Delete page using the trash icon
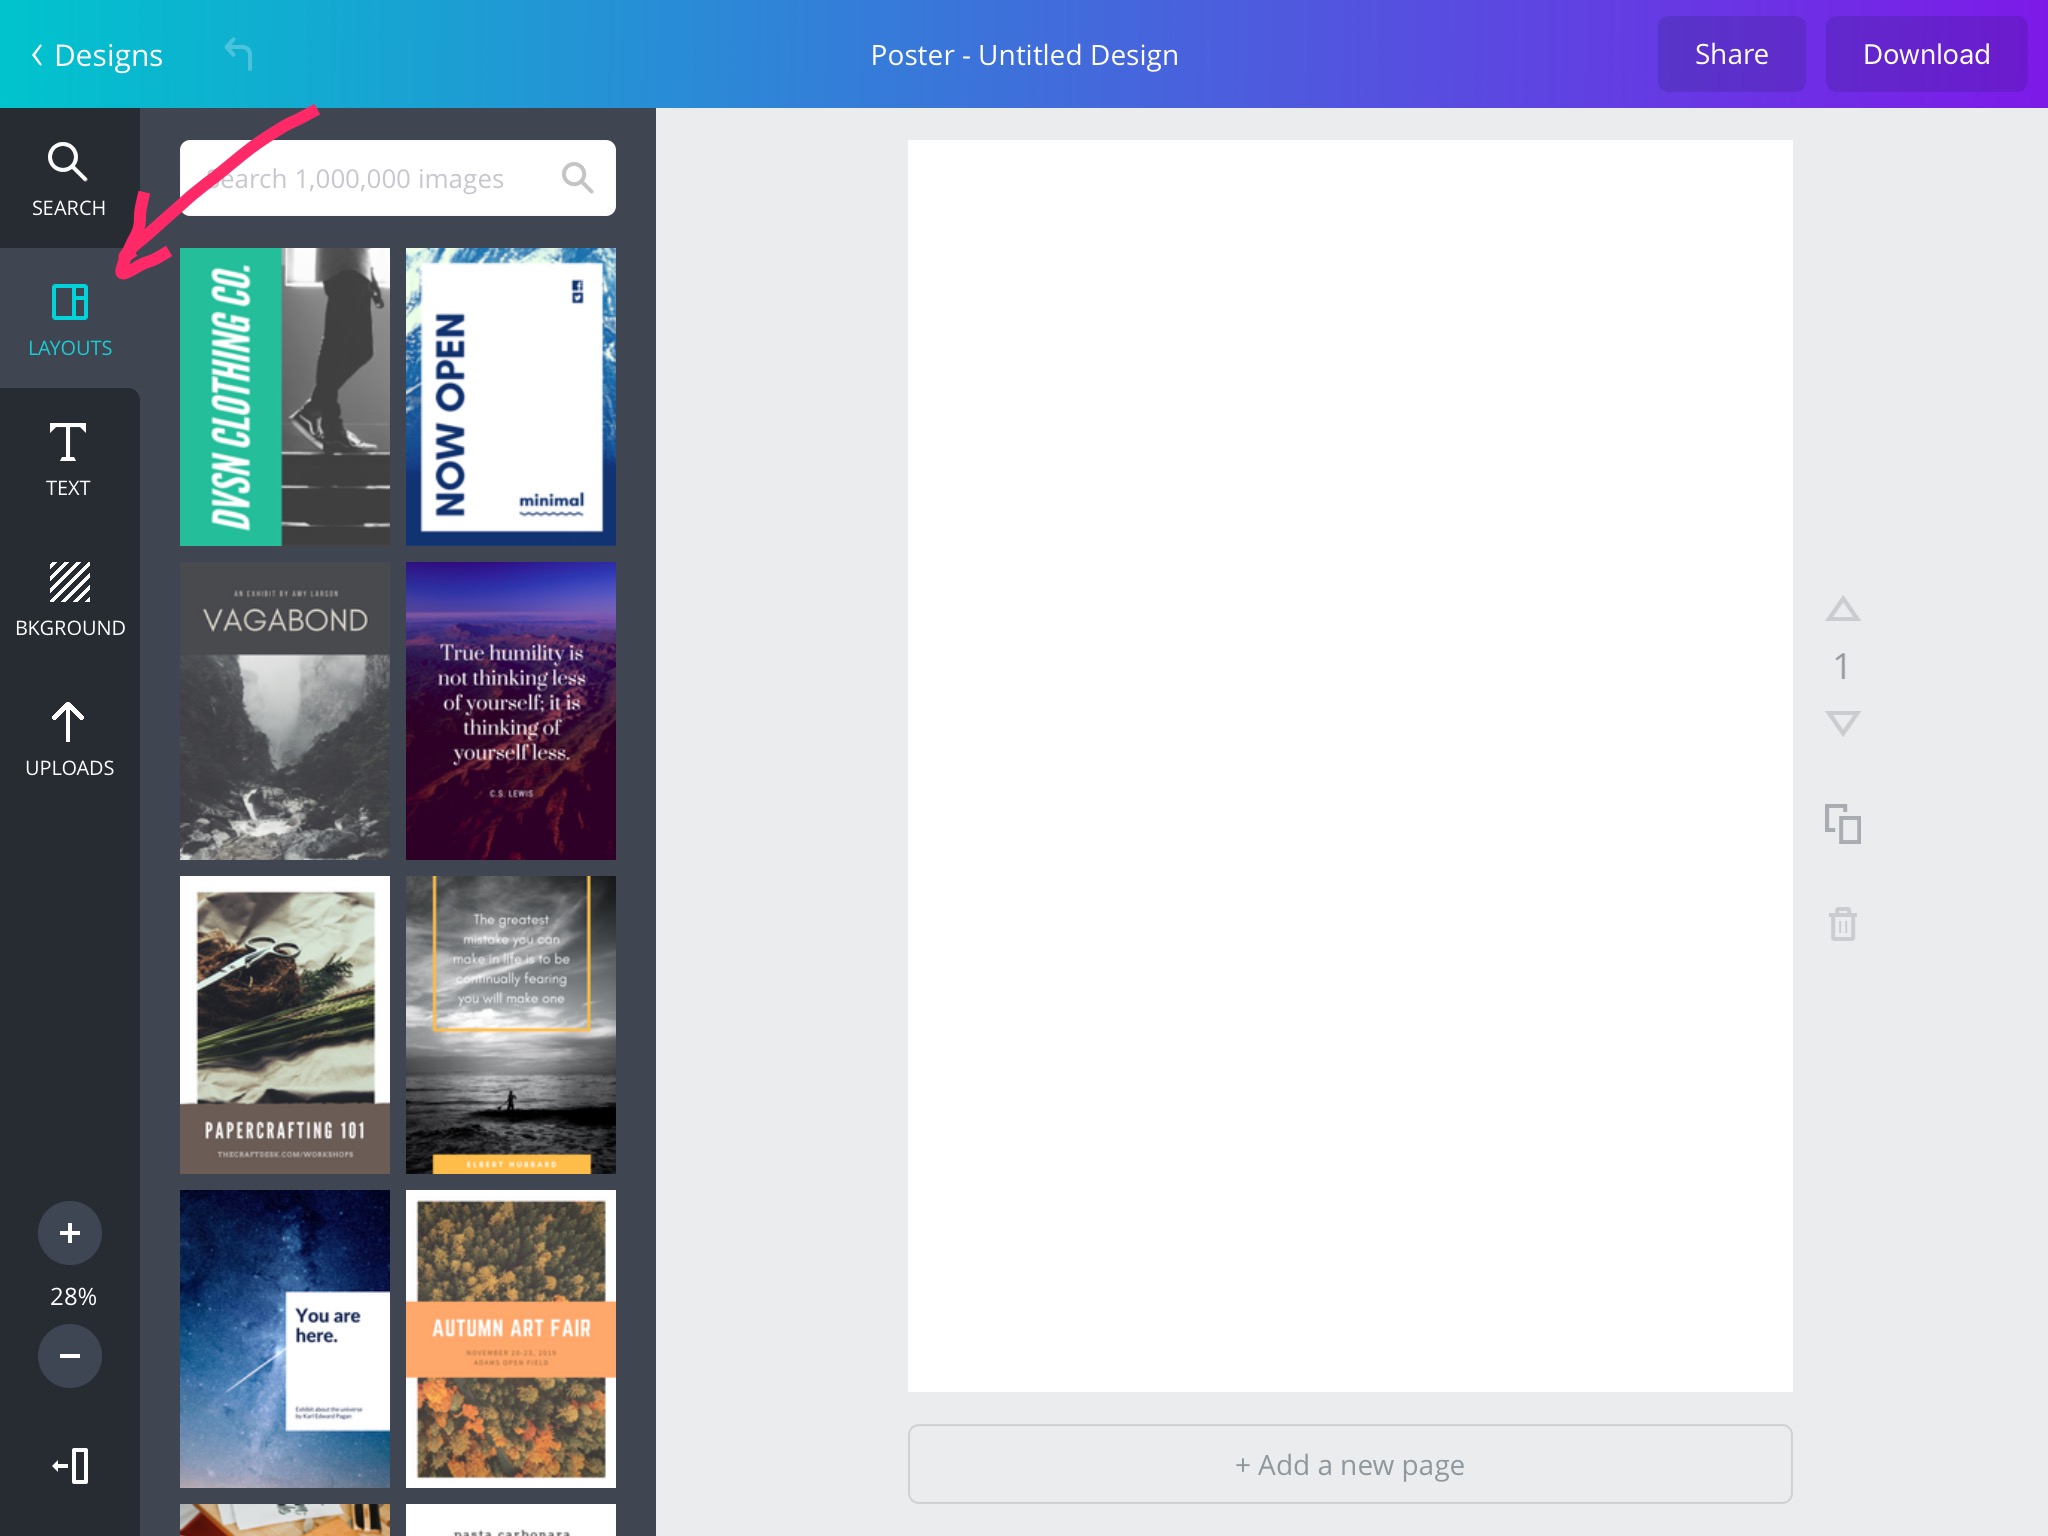The height and width of the screenshot is (1536, 2048). [x=1842, y=923]
